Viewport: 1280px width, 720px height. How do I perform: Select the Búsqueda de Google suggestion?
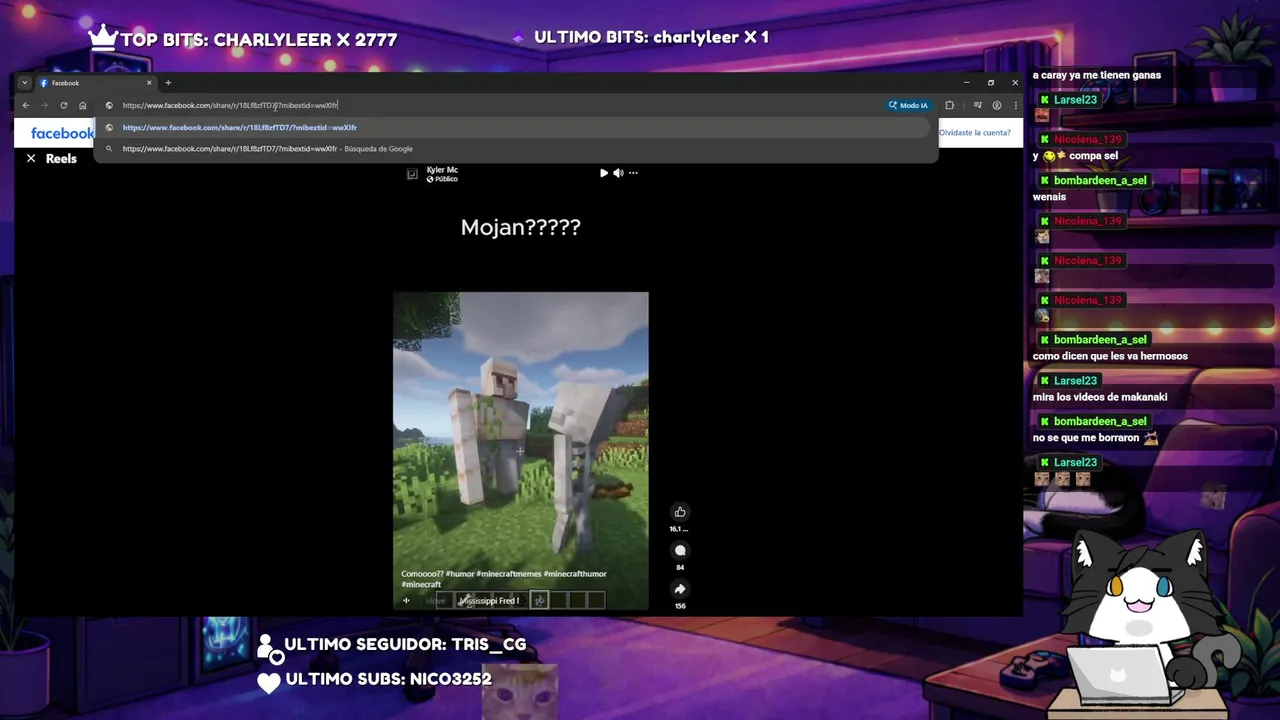[x=516, y=149]
